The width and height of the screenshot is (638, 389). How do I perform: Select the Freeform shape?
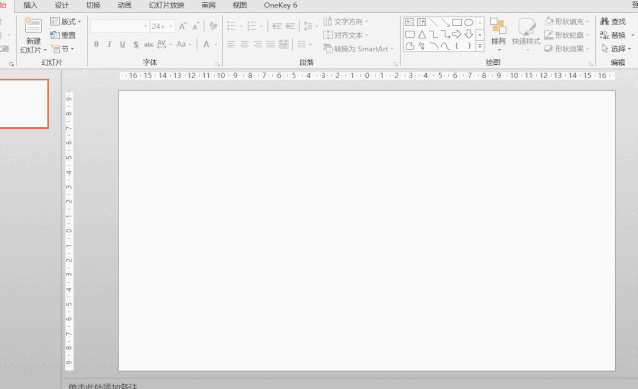point(410,46)
